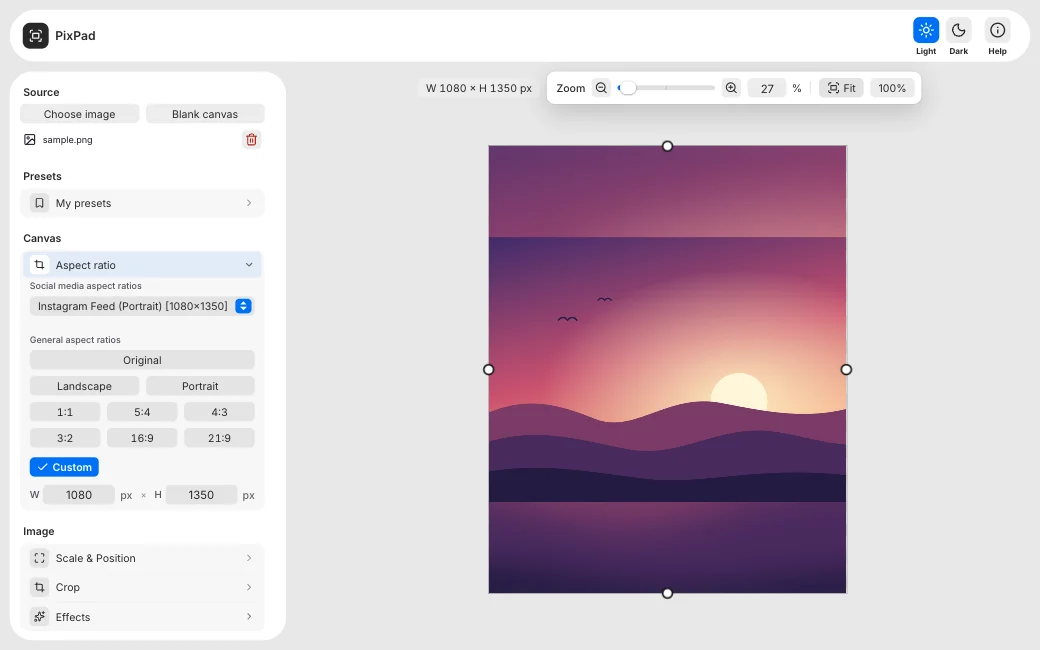Screen dimensions: 1040x650
Task: Select the 1:1 aspect ratio
Action: pos(65,412)
